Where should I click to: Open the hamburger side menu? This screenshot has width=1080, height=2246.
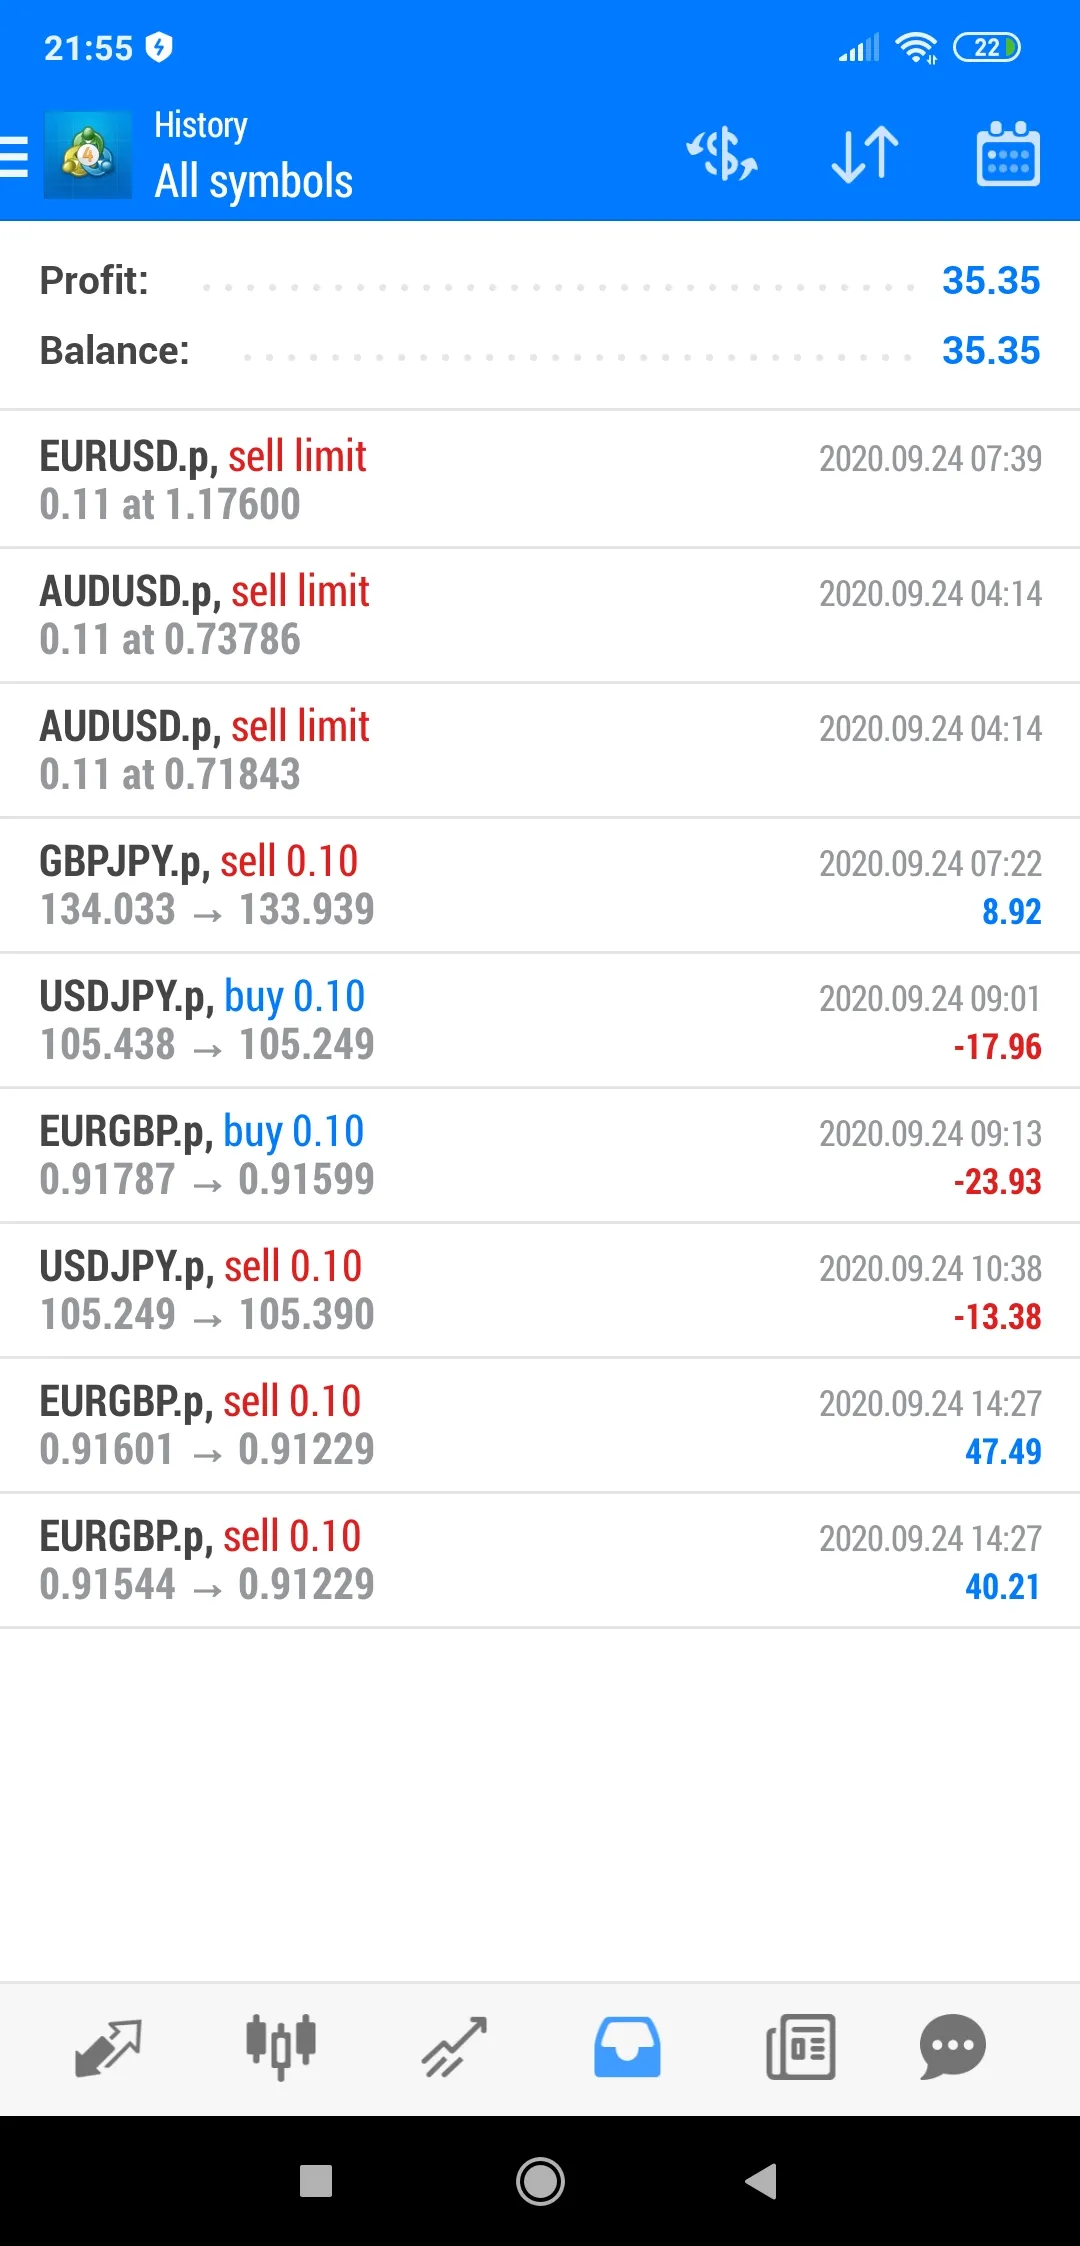point(14,156)
